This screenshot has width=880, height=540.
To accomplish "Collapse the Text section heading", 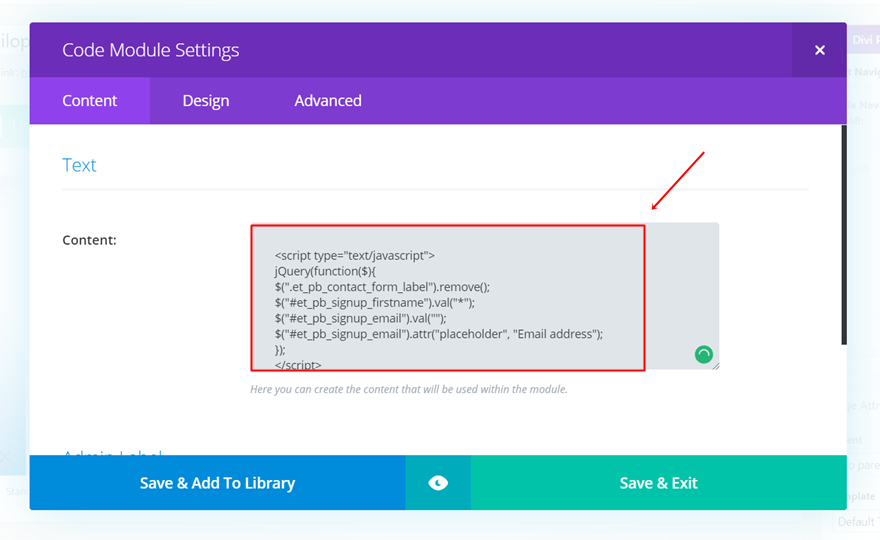I will point(80,165).
